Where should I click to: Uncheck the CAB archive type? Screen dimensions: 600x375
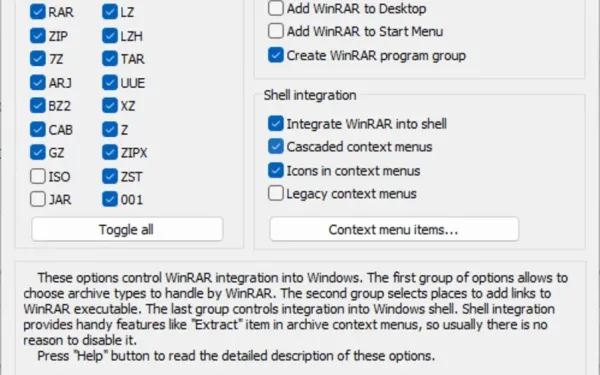(38, 130)
